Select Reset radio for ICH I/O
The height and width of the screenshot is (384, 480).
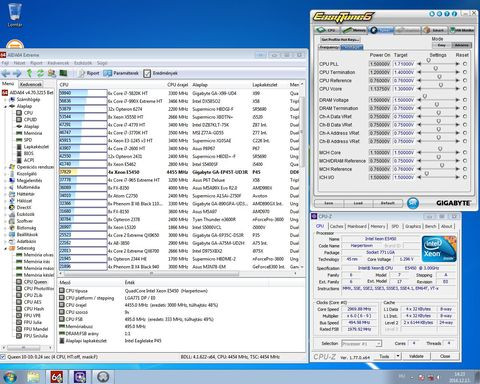point(465,177)
